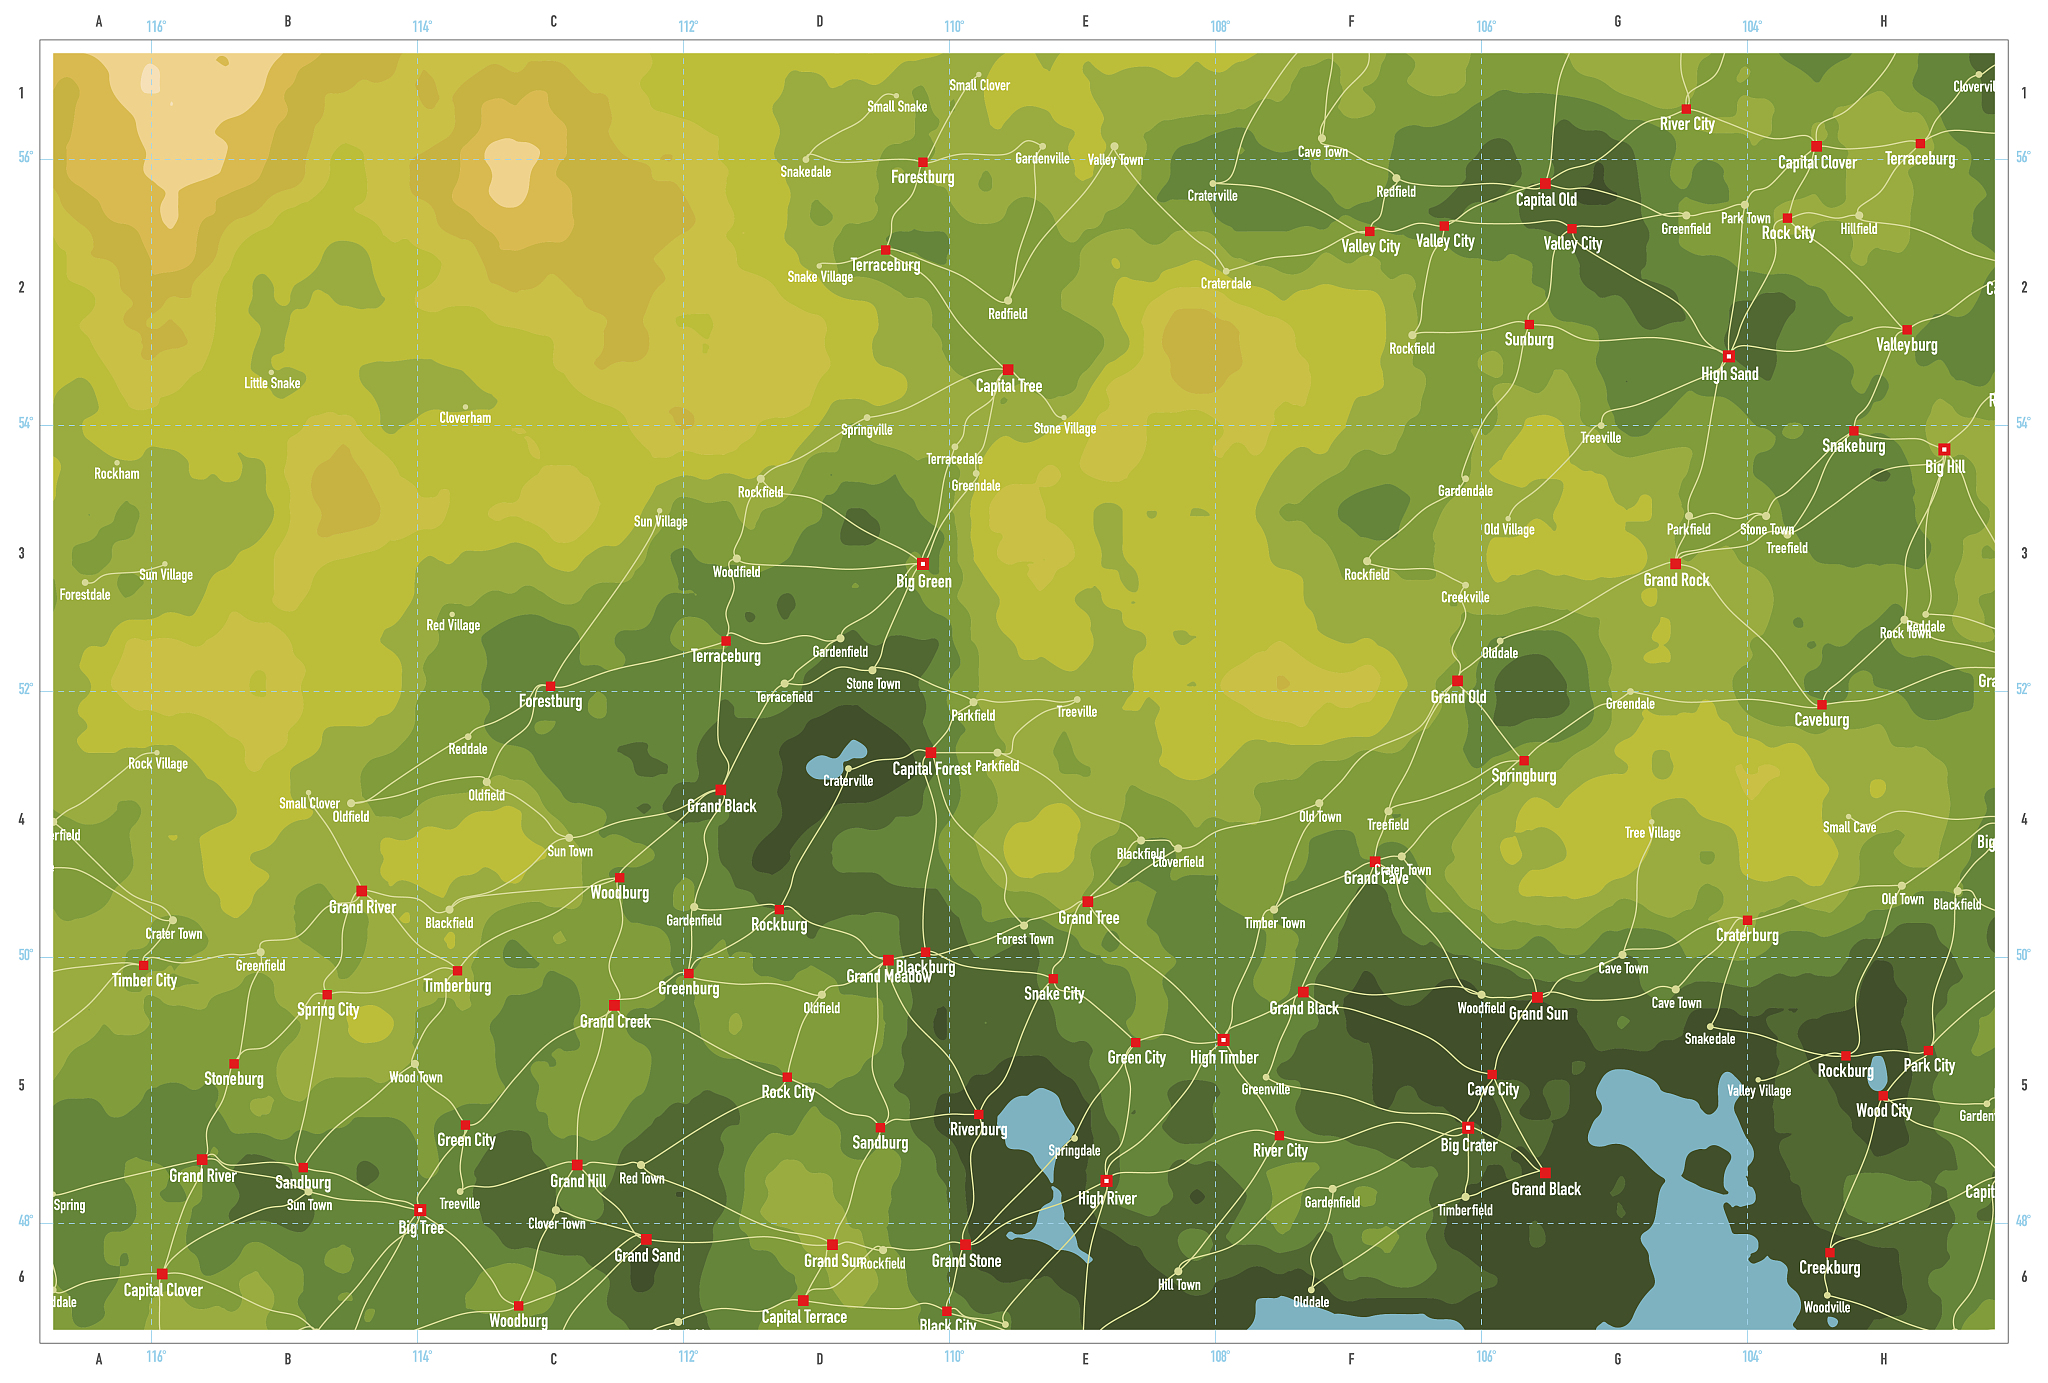Select the Craterdale label
The image size is (2048, 1383).
[x=1226, y=284]
